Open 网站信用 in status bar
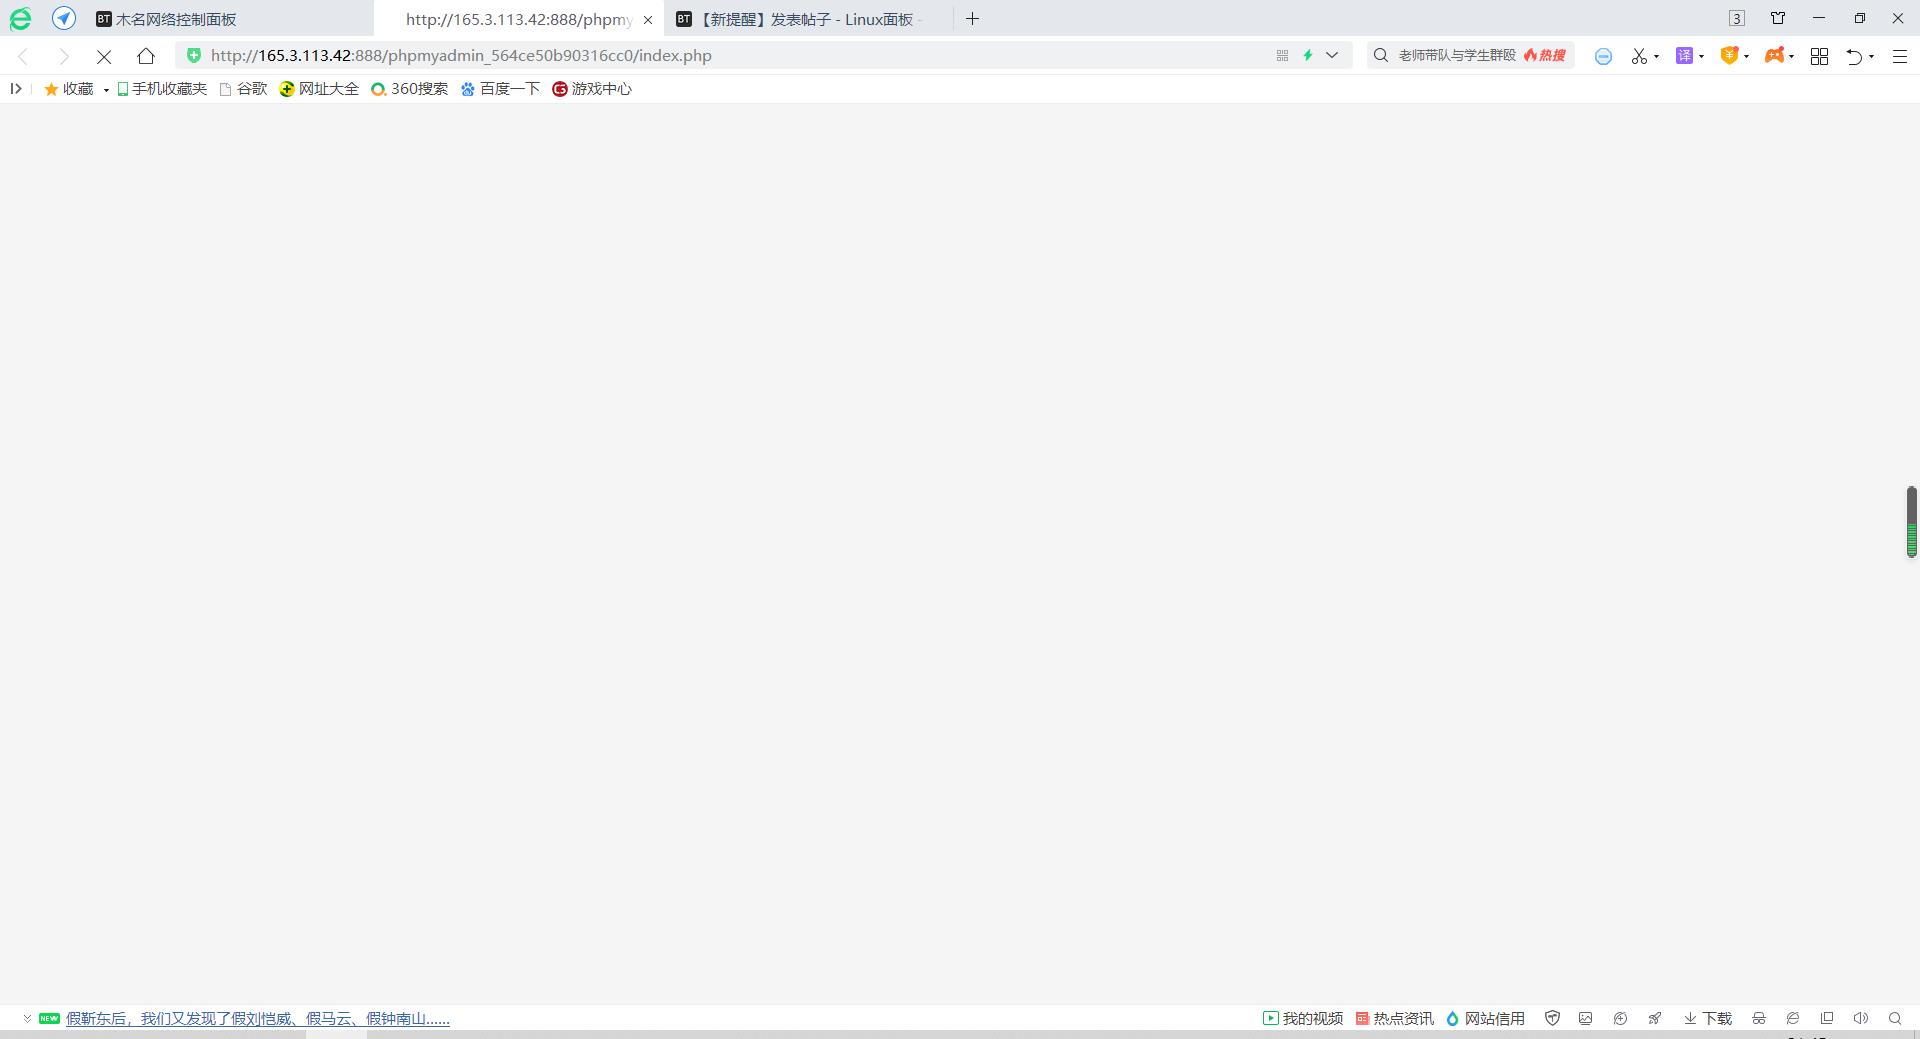Viewport: 1920px width, 1039px height. [1486, 1018]
